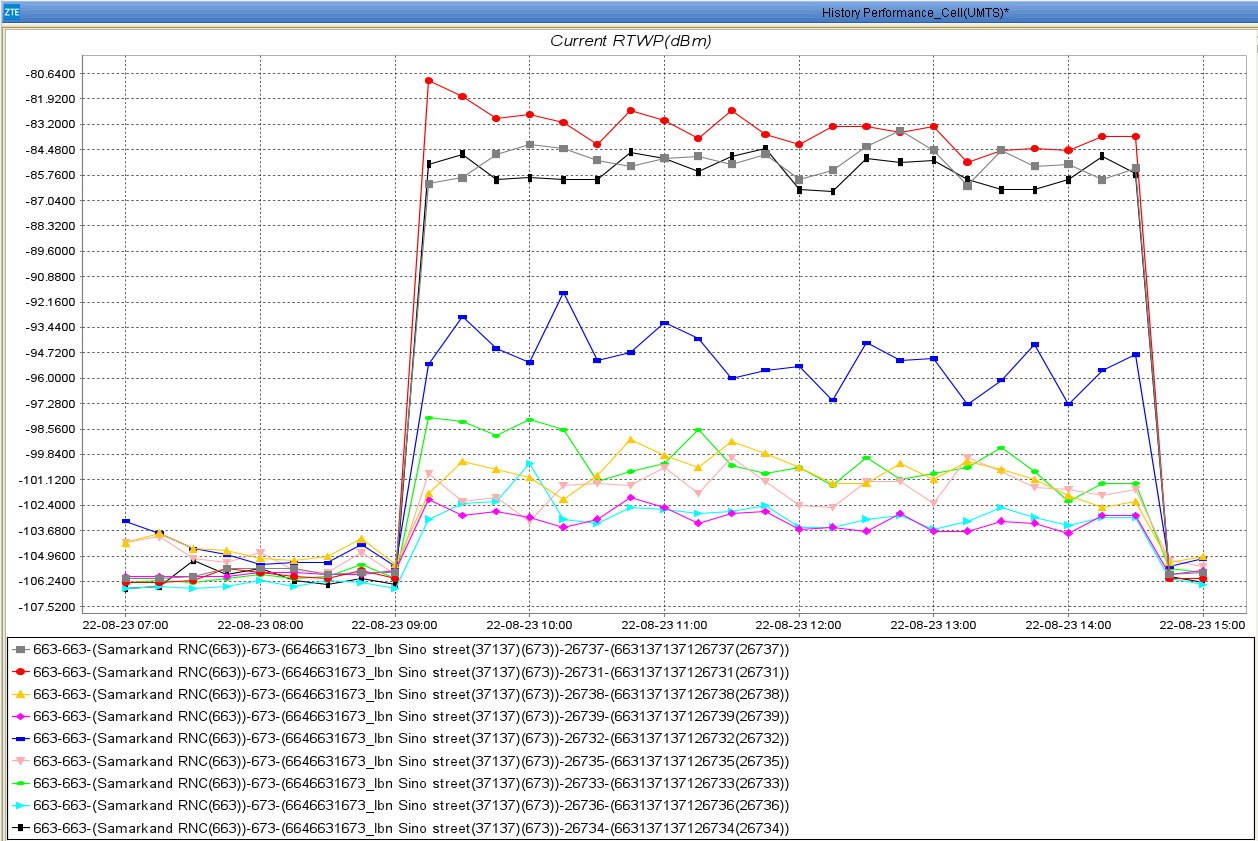Click the red series peak data point
Image resolution: width=1258 pixels, height=841 pixels.
[429, 80]
